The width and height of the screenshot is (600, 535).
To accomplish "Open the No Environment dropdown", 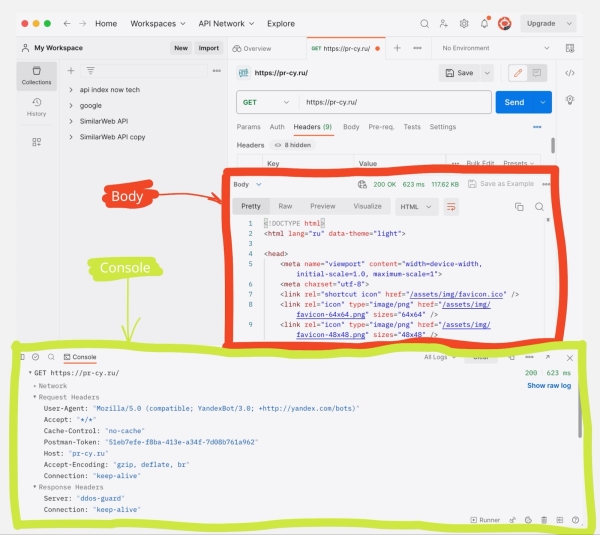I will [x=497, y=48].
